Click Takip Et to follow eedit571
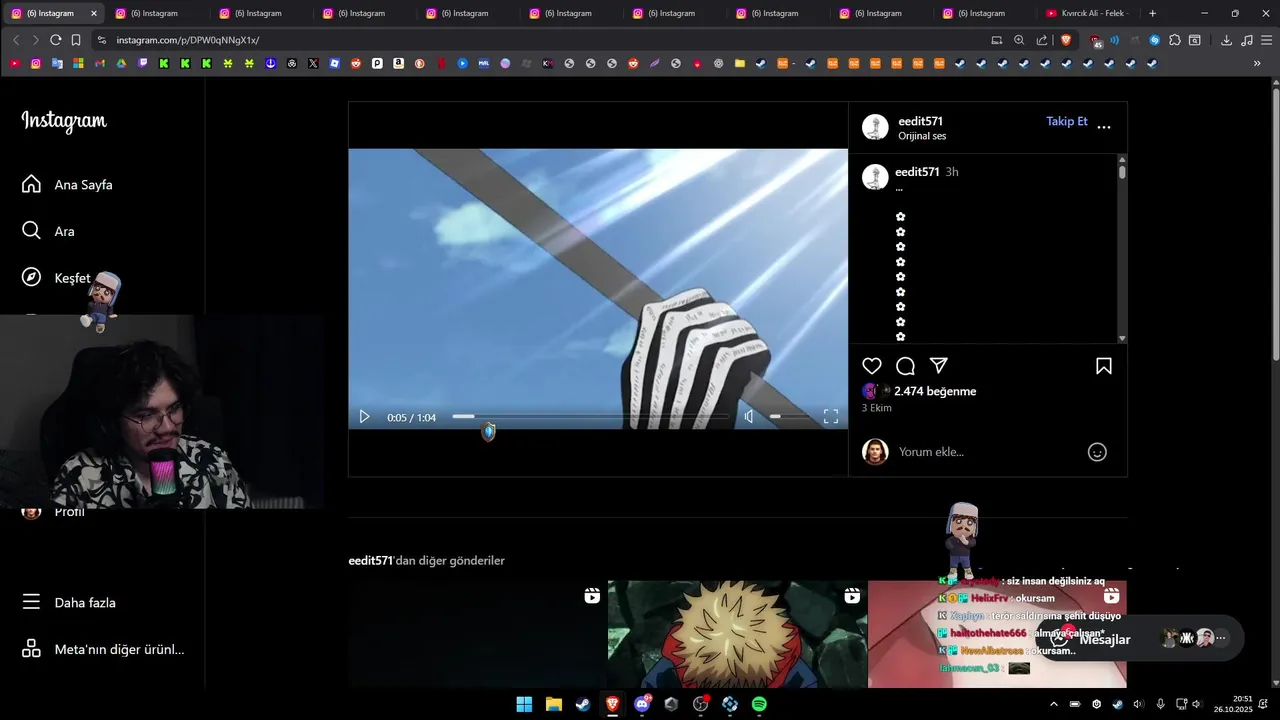The image size is (1280, 720). [x=1066, y=121]
